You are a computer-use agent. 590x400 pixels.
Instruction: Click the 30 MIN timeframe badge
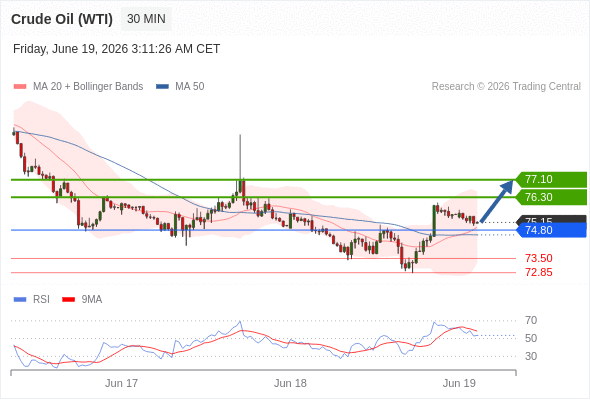tap(146, 19)
